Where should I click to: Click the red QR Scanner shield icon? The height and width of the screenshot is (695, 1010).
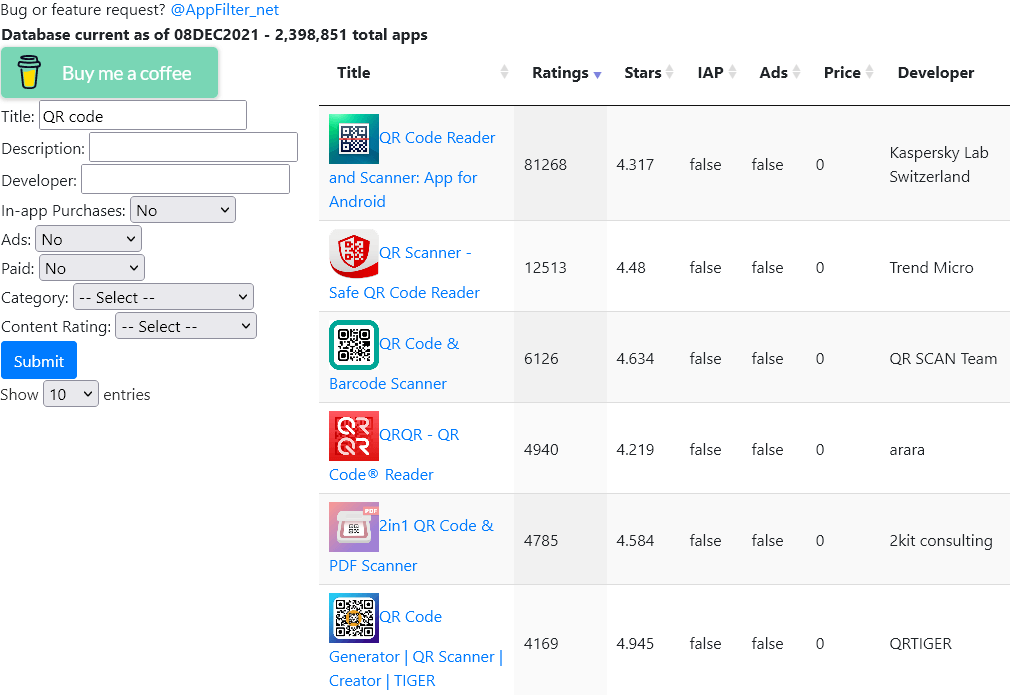(353, 254)
